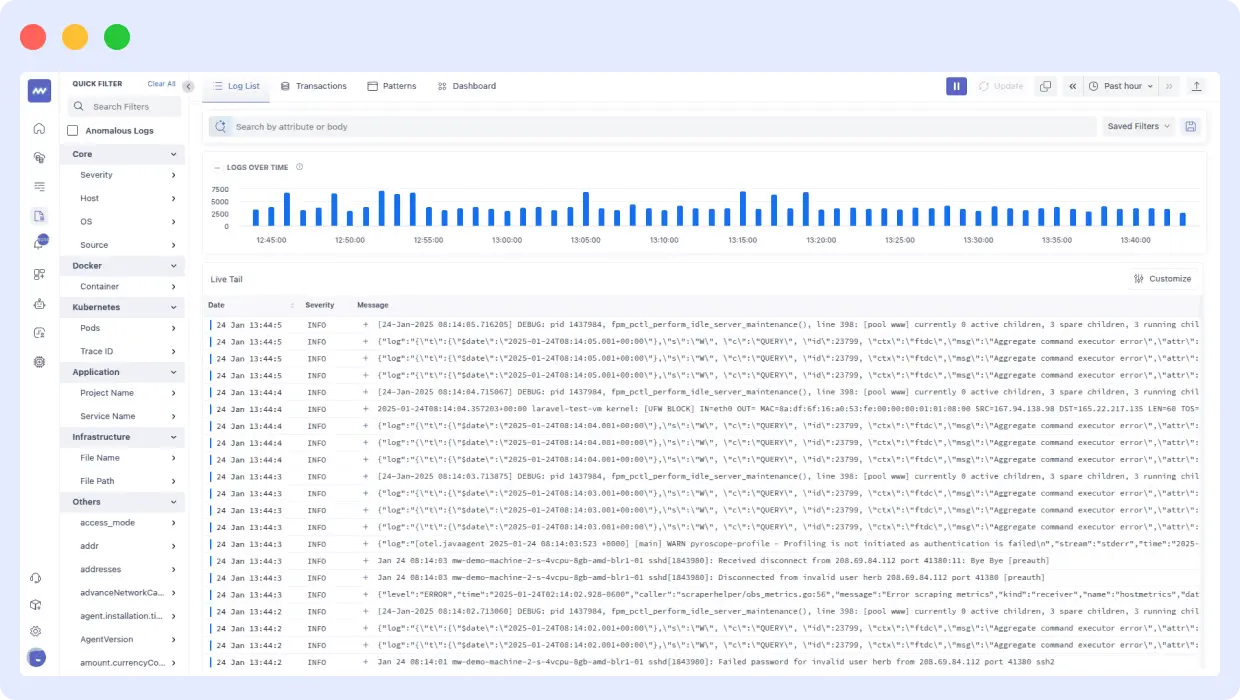The image size is (1240, 700).
Task: Click the Update button
Action: point(1001,86)
